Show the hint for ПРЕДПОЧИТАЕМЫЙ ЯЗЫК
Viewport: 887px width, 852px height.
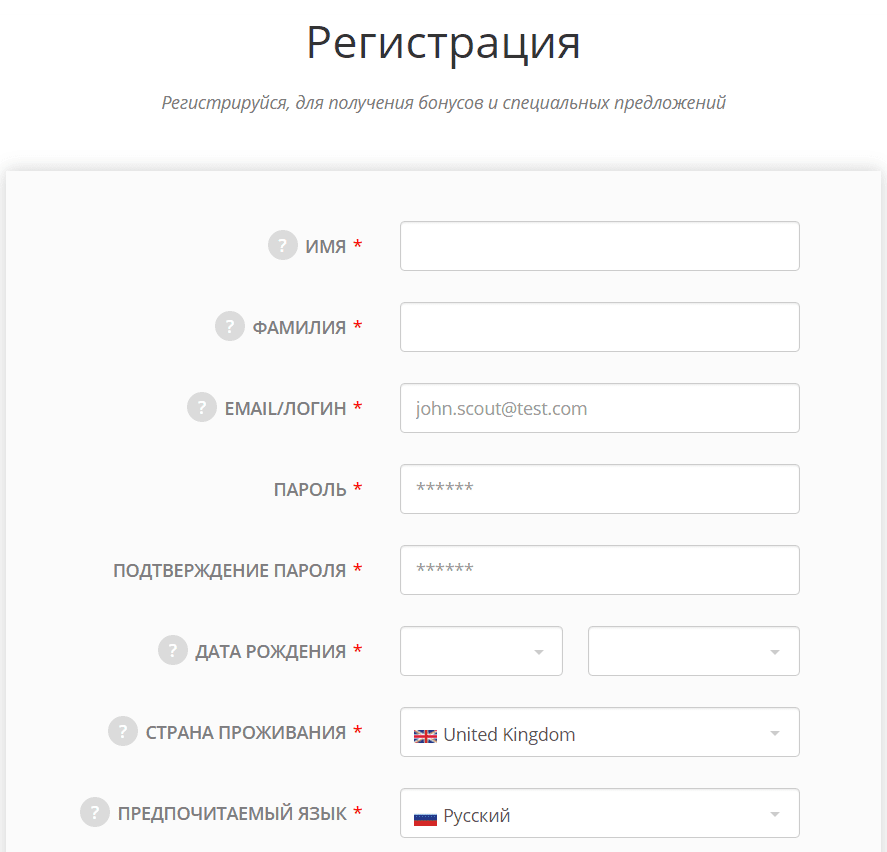(95, 813)
